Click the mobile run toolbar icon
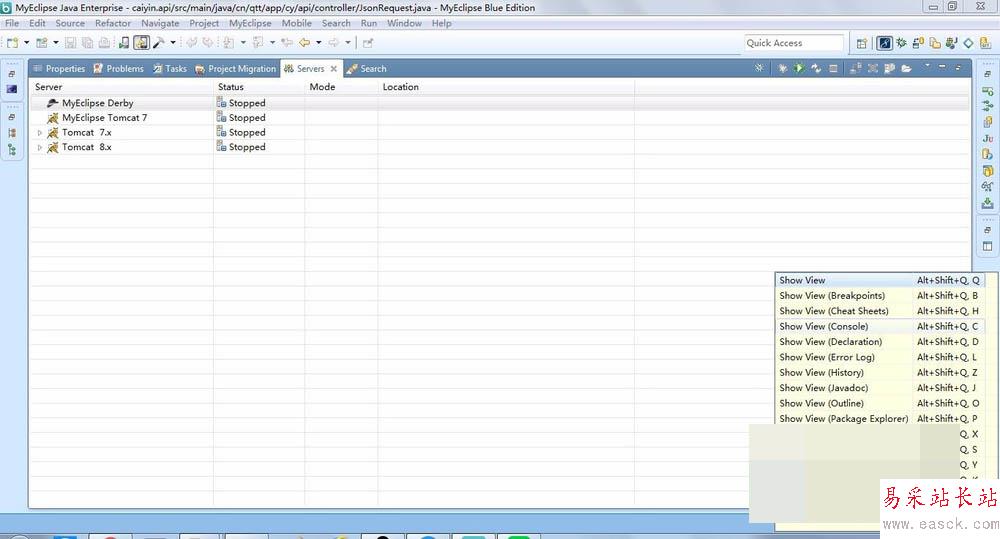 click(124, 43)
